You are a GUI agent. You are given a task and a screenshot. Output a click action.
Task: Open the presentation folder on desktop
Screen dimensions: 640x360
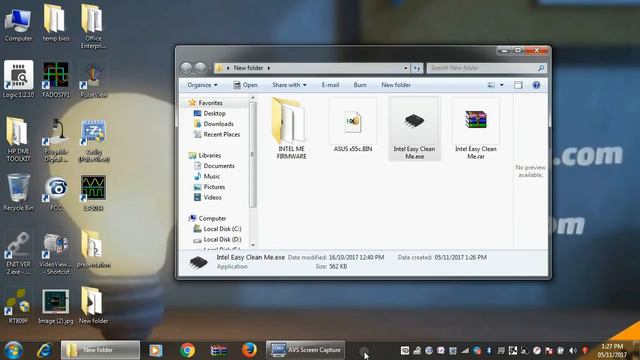[x=93, y=249]
